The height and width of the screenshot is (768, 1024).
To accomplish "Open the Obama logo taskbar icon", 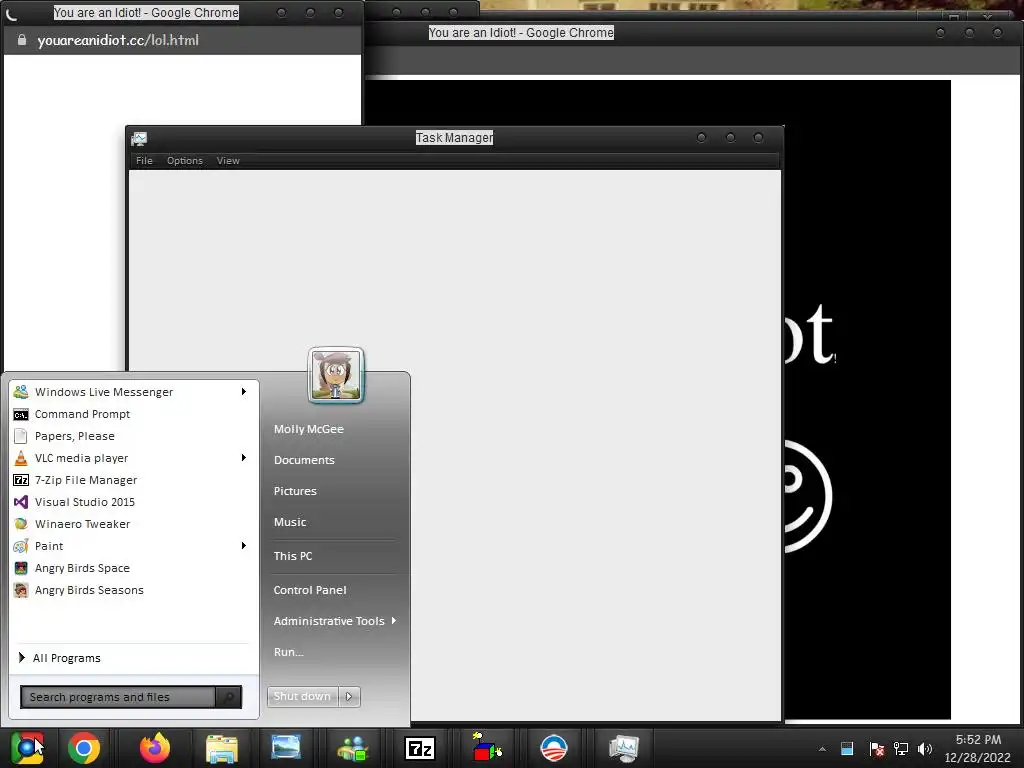I will (554, 748).
